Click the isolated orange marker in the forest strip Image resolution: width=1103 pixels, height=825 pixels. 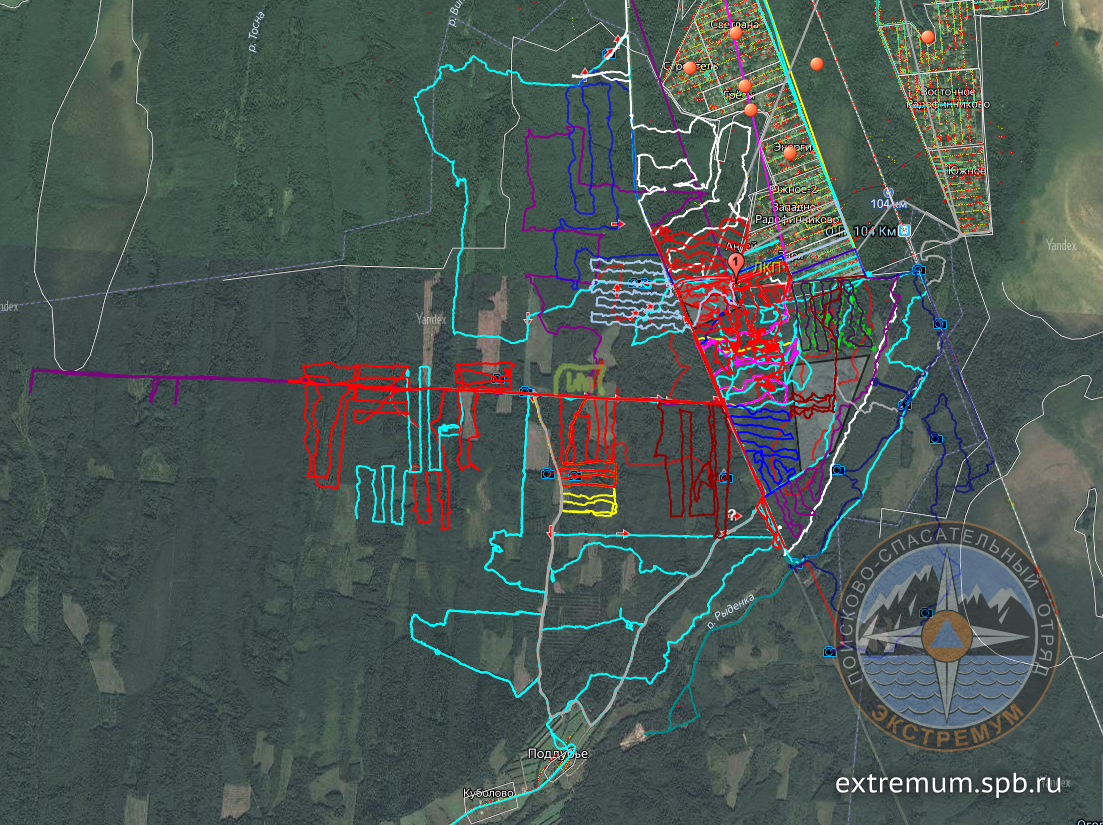[817, 64]
